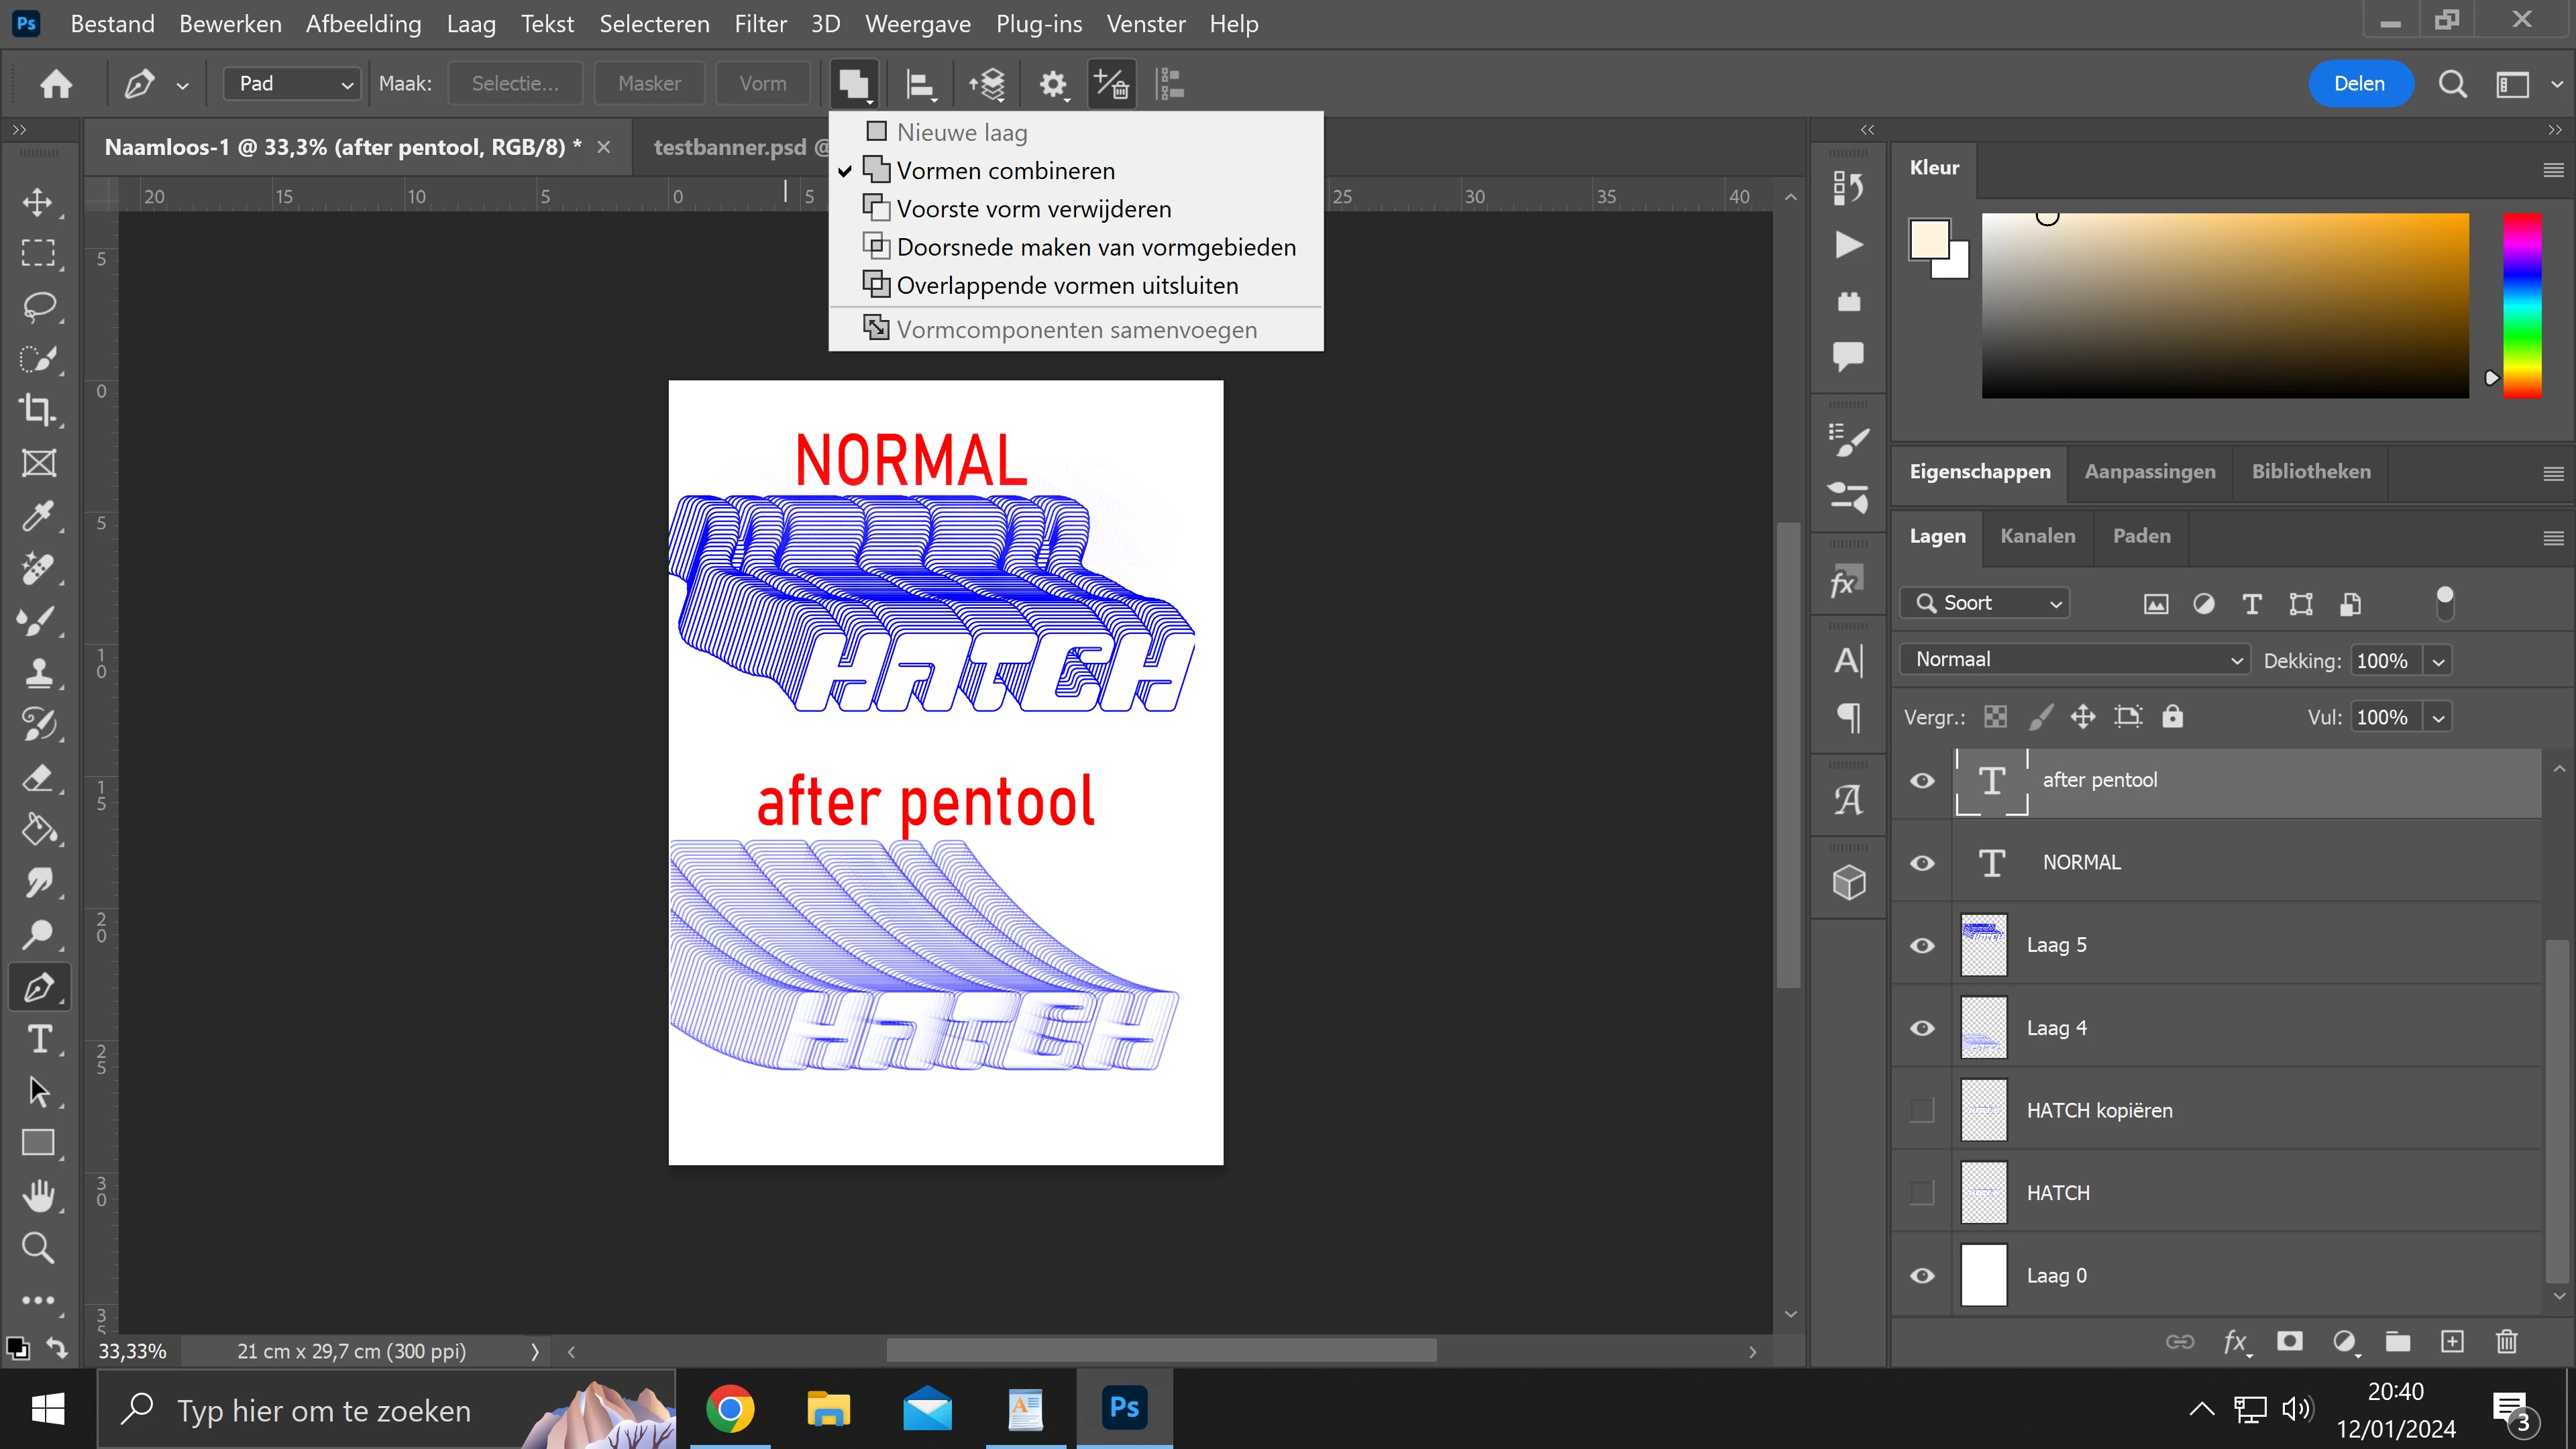The height and width of the screenshot is (1449, 2576).
Task: Select the Crop tool
Action: pos(38,409)
